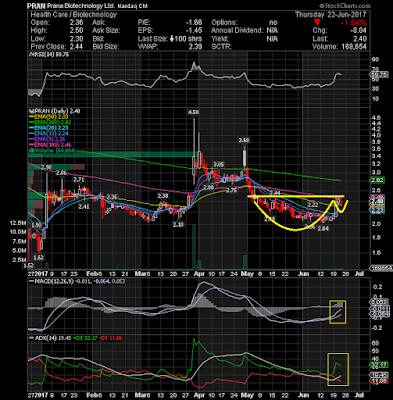Select the red -1.64% percent change

click(x=354, y=23)
